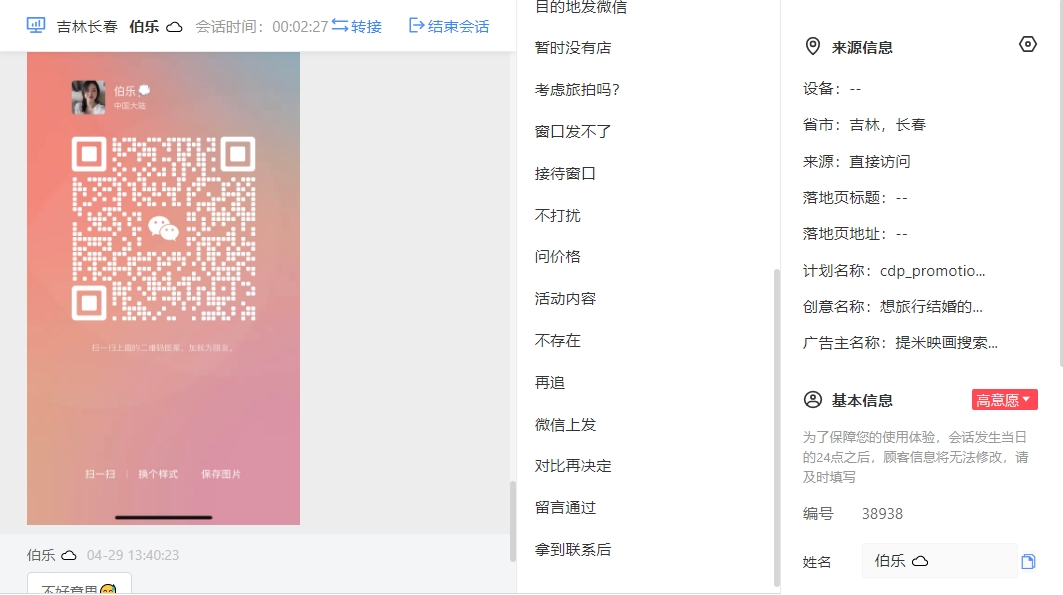Select the quick reply 不存在
The height and width of the screenshot is (595, 1063).
[557, 341]
